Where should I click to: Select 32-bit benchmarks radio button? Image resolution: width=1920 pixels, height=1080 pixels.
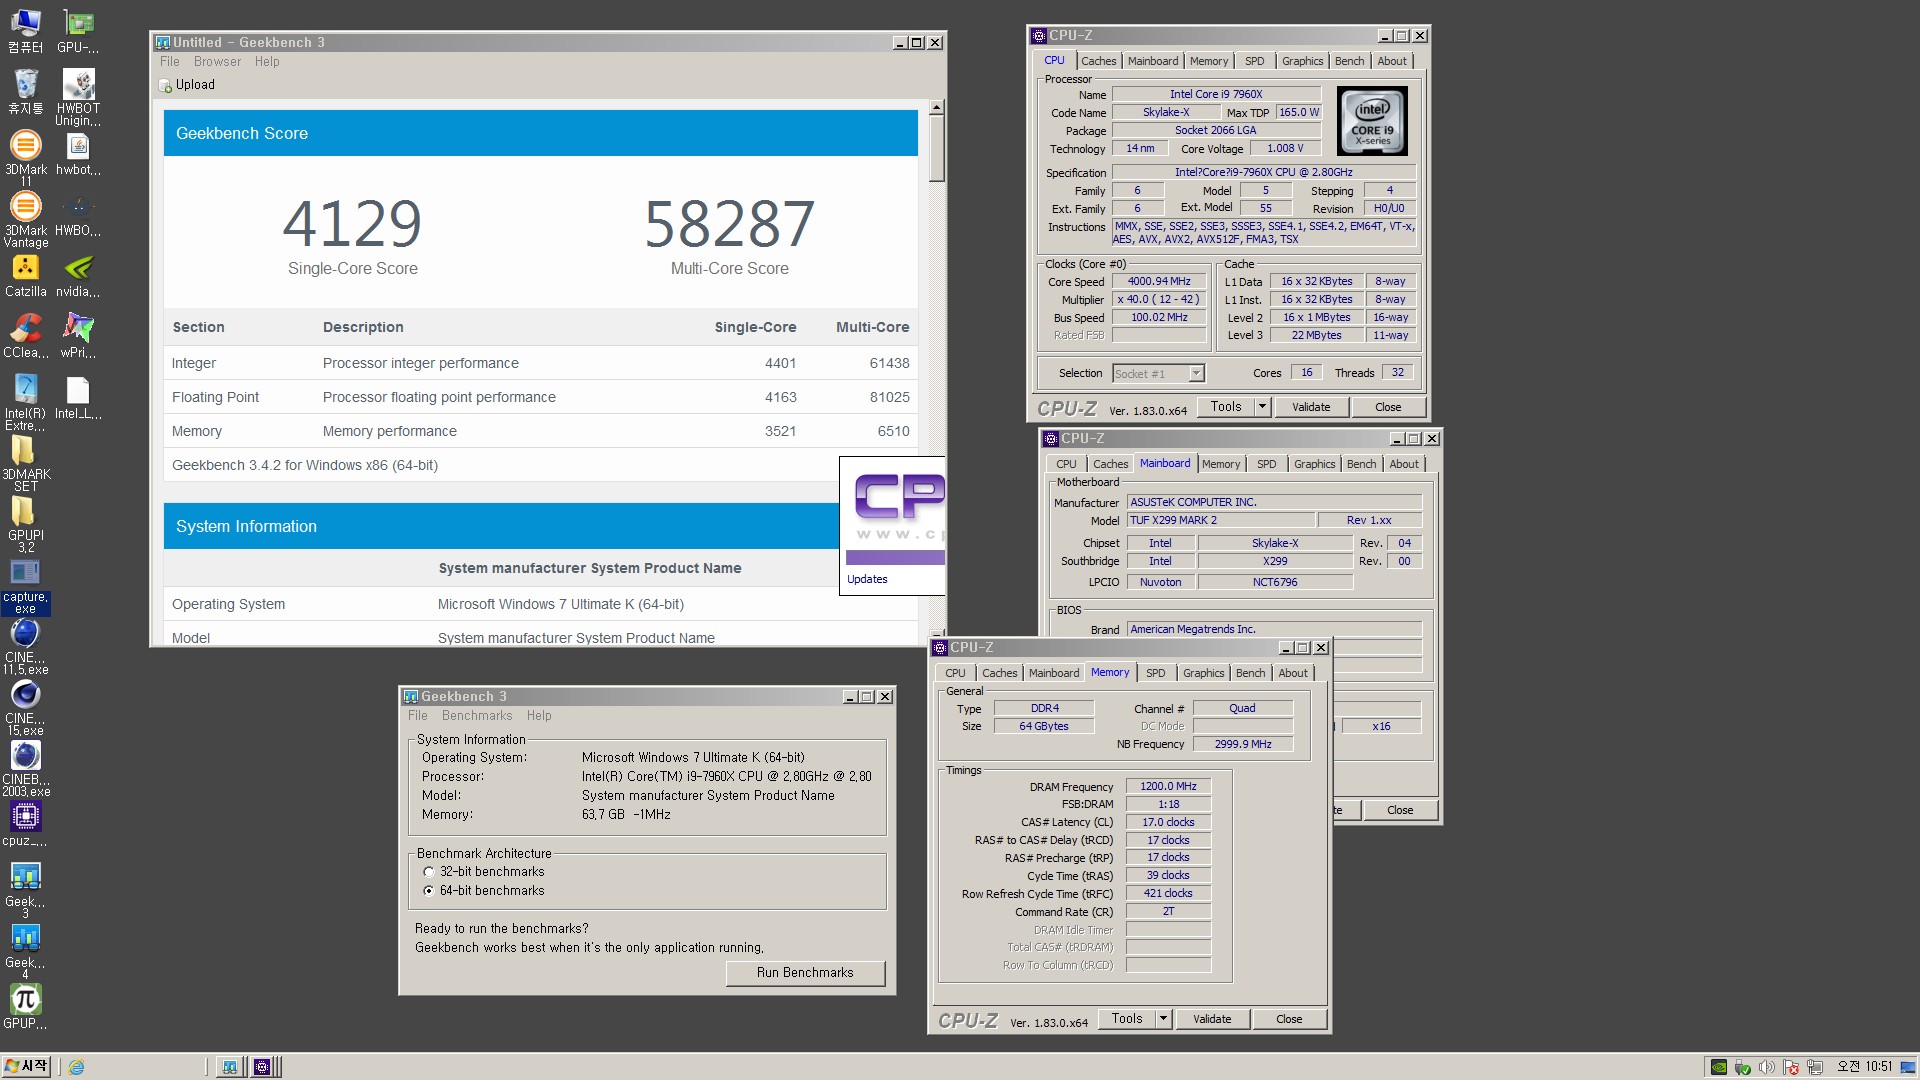coord(429,872)
